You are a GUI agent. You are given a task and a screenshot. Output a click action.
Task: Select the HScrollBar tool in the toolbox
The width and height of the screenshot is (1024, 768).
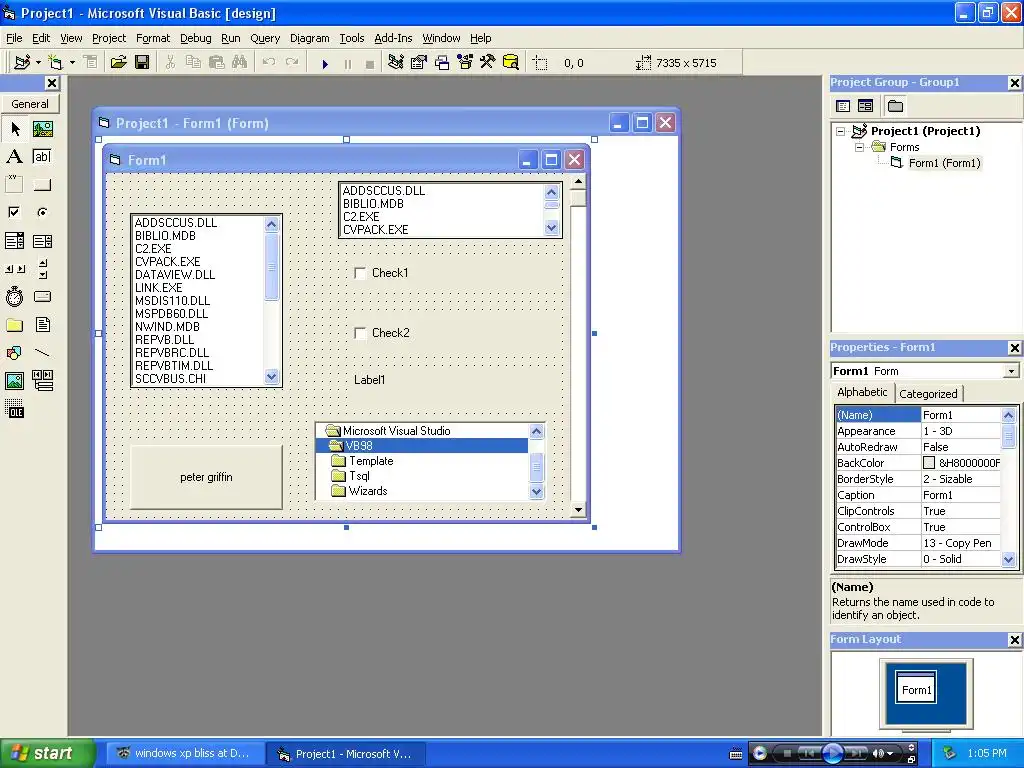click(x=15, y=268)
